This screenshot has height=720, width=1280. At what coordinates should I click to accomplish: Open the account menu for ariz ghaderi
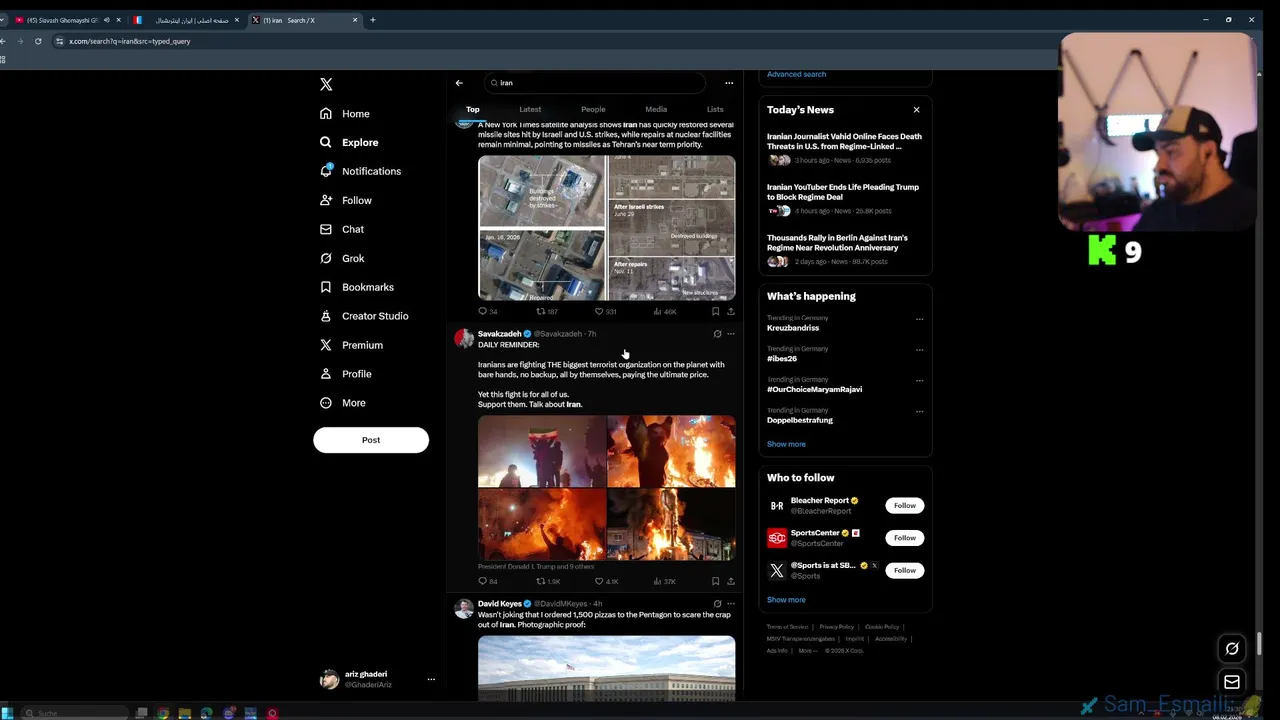point(431,679)
